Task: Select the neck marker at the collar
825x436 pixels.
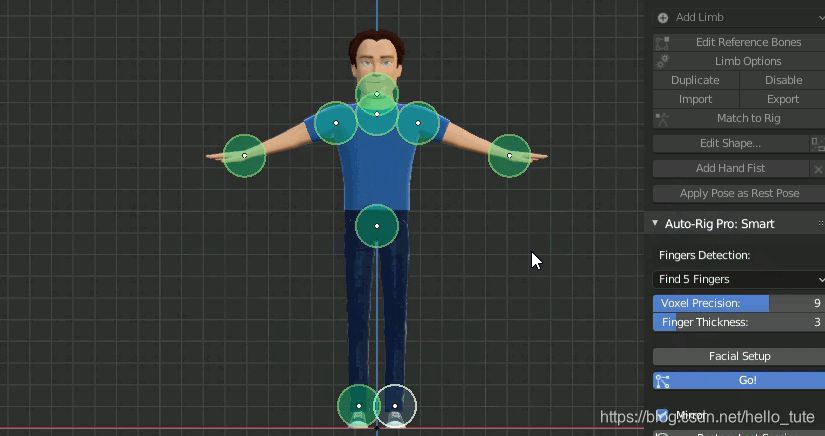Action: click(377, 114)
